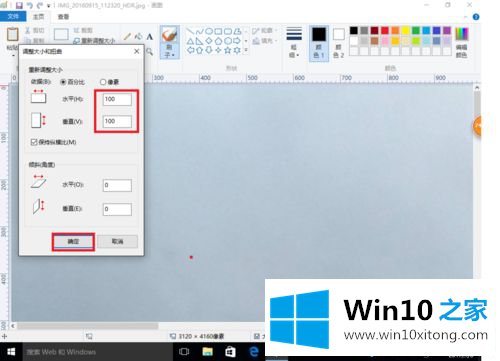Select the Rounded rectangle shape

(x=228, y=31)
